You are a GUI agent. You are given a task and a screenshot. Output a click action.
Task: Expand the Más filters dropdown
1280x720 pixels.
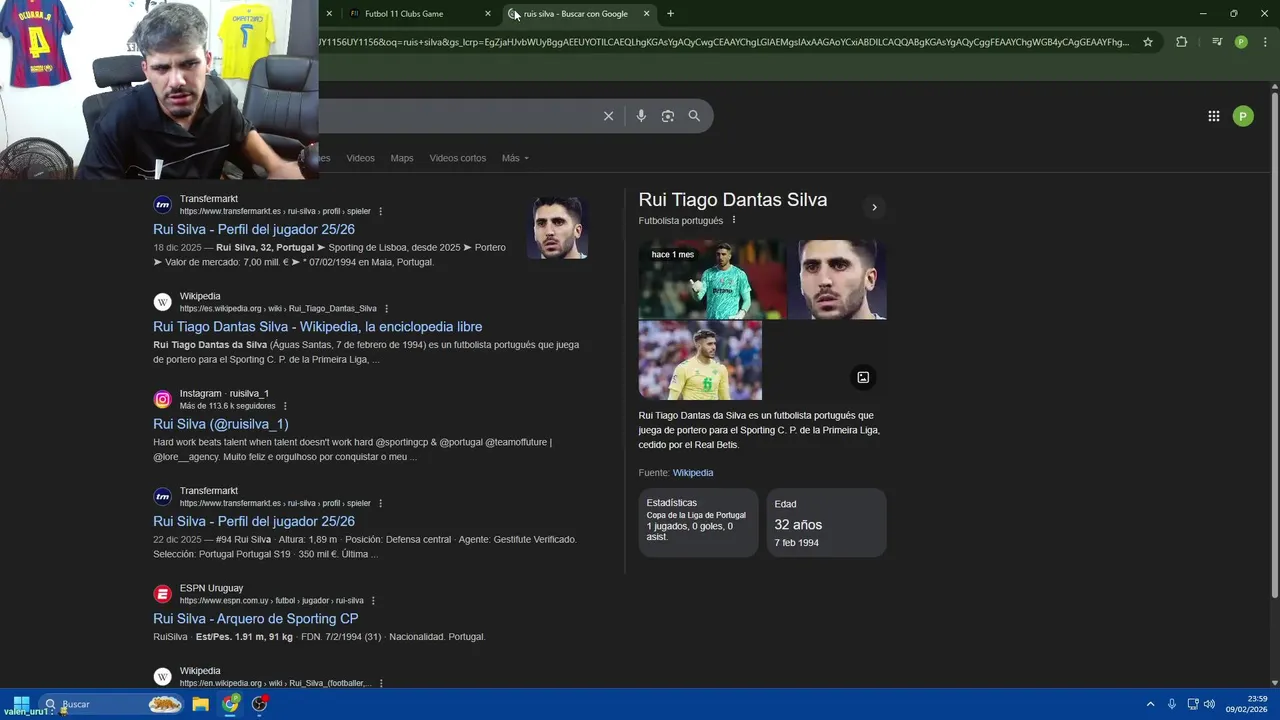515,158
